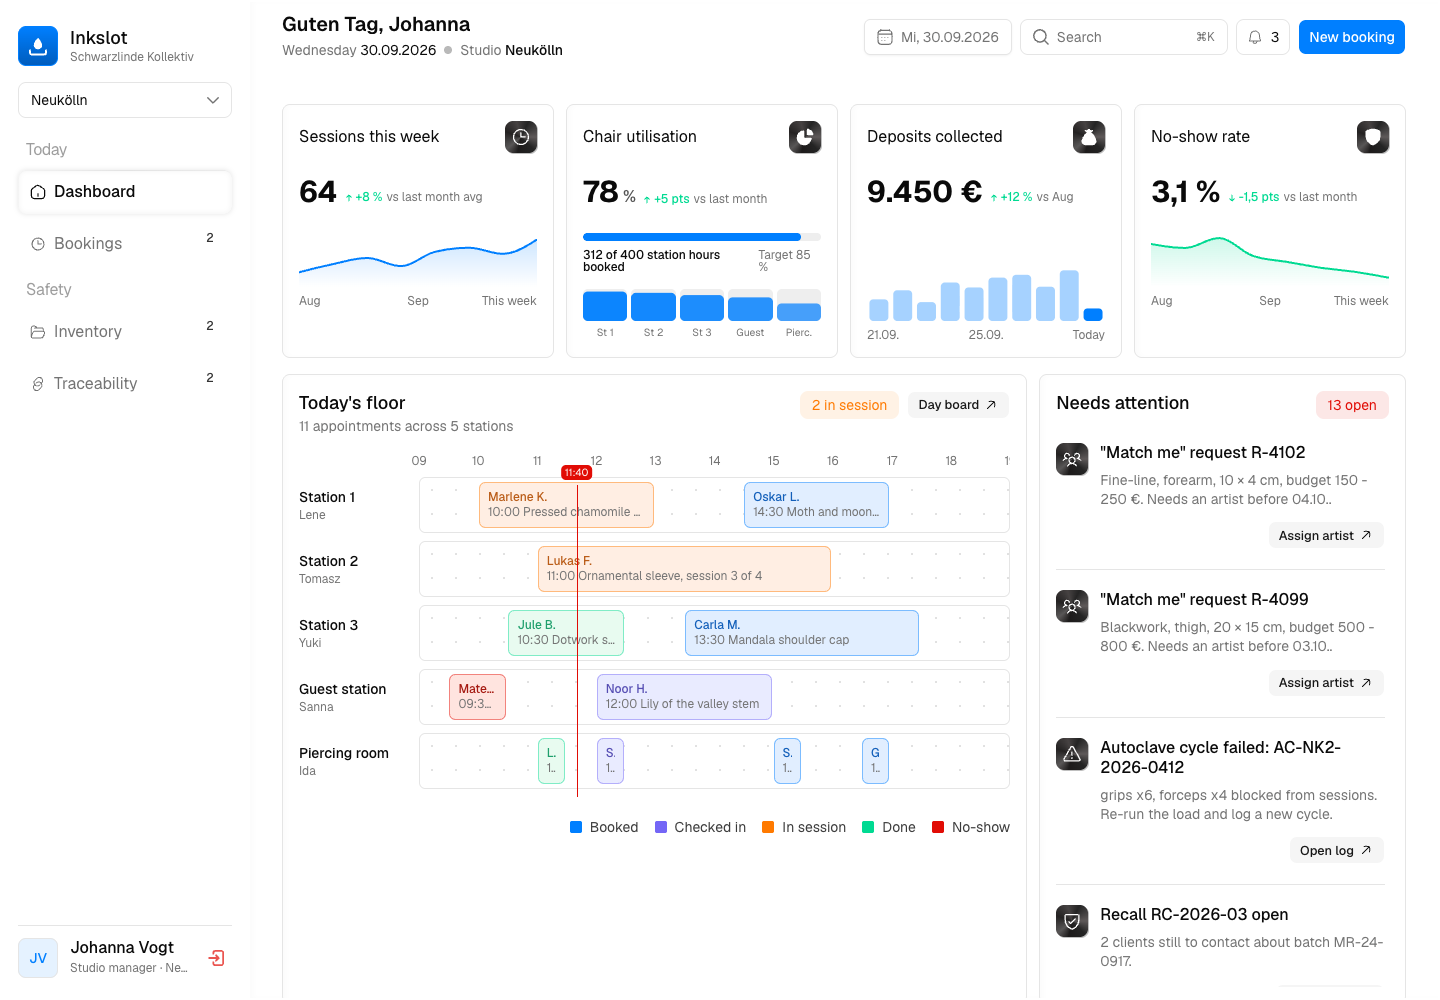
Task: Open the Bookings section
Action: tap(125, 244)
